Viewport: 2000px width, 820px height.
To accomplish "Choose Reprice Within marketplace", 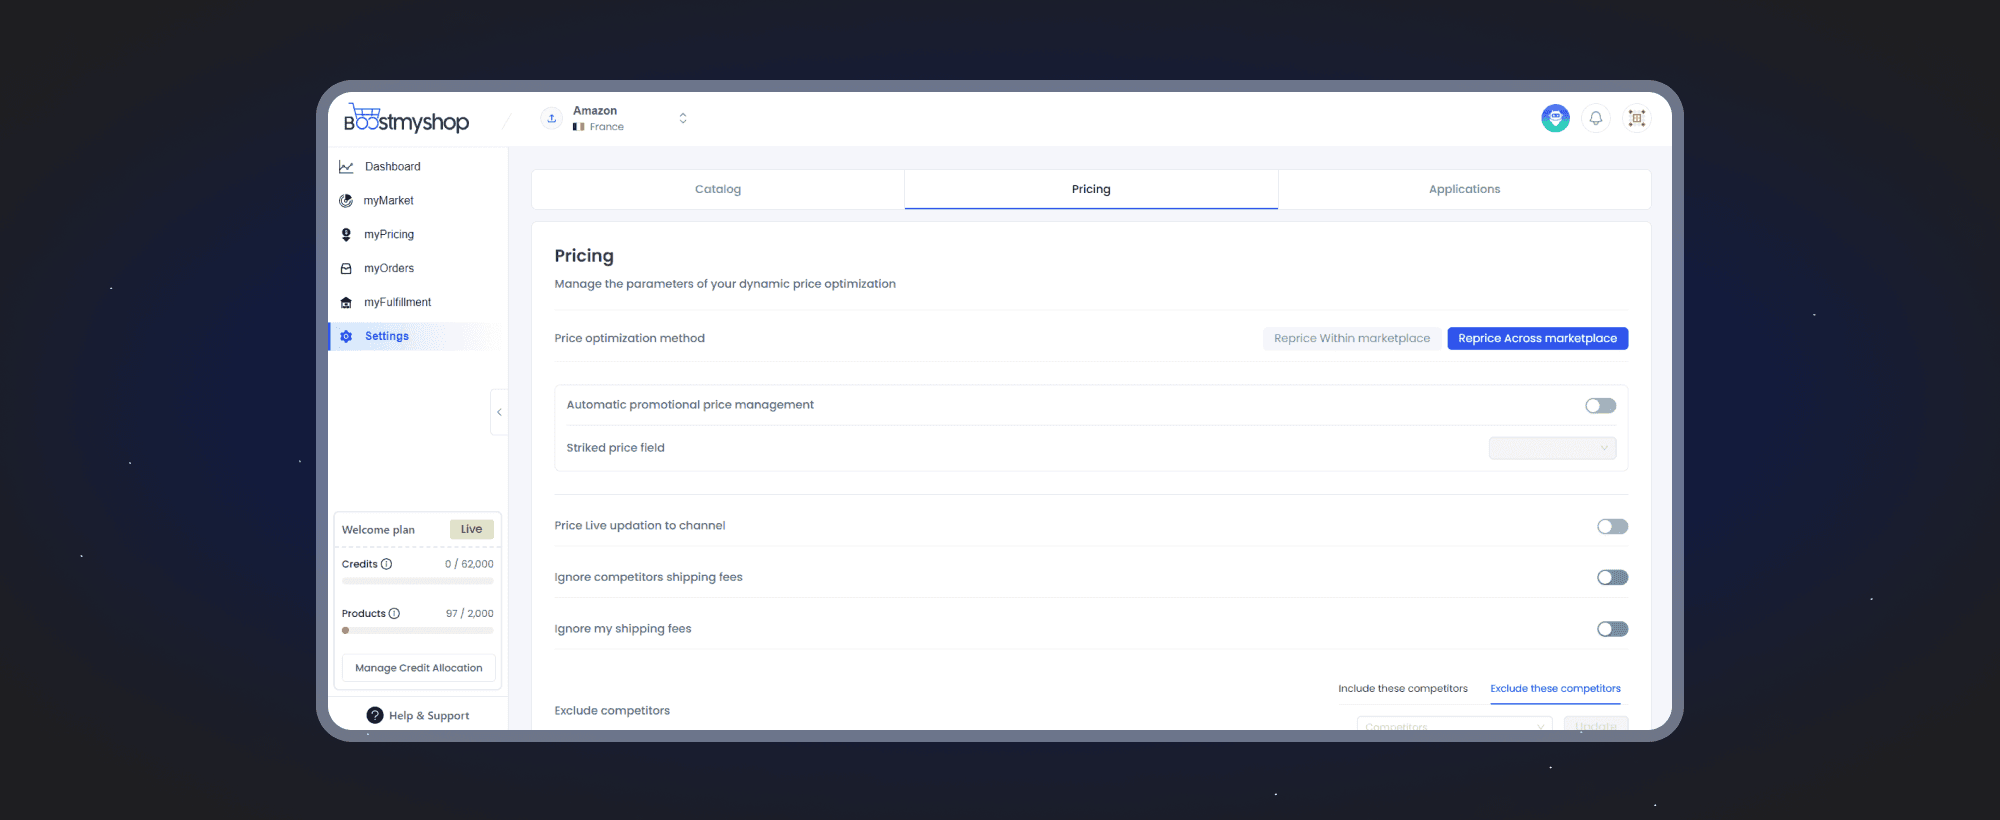I will [x=1352, y=339].
